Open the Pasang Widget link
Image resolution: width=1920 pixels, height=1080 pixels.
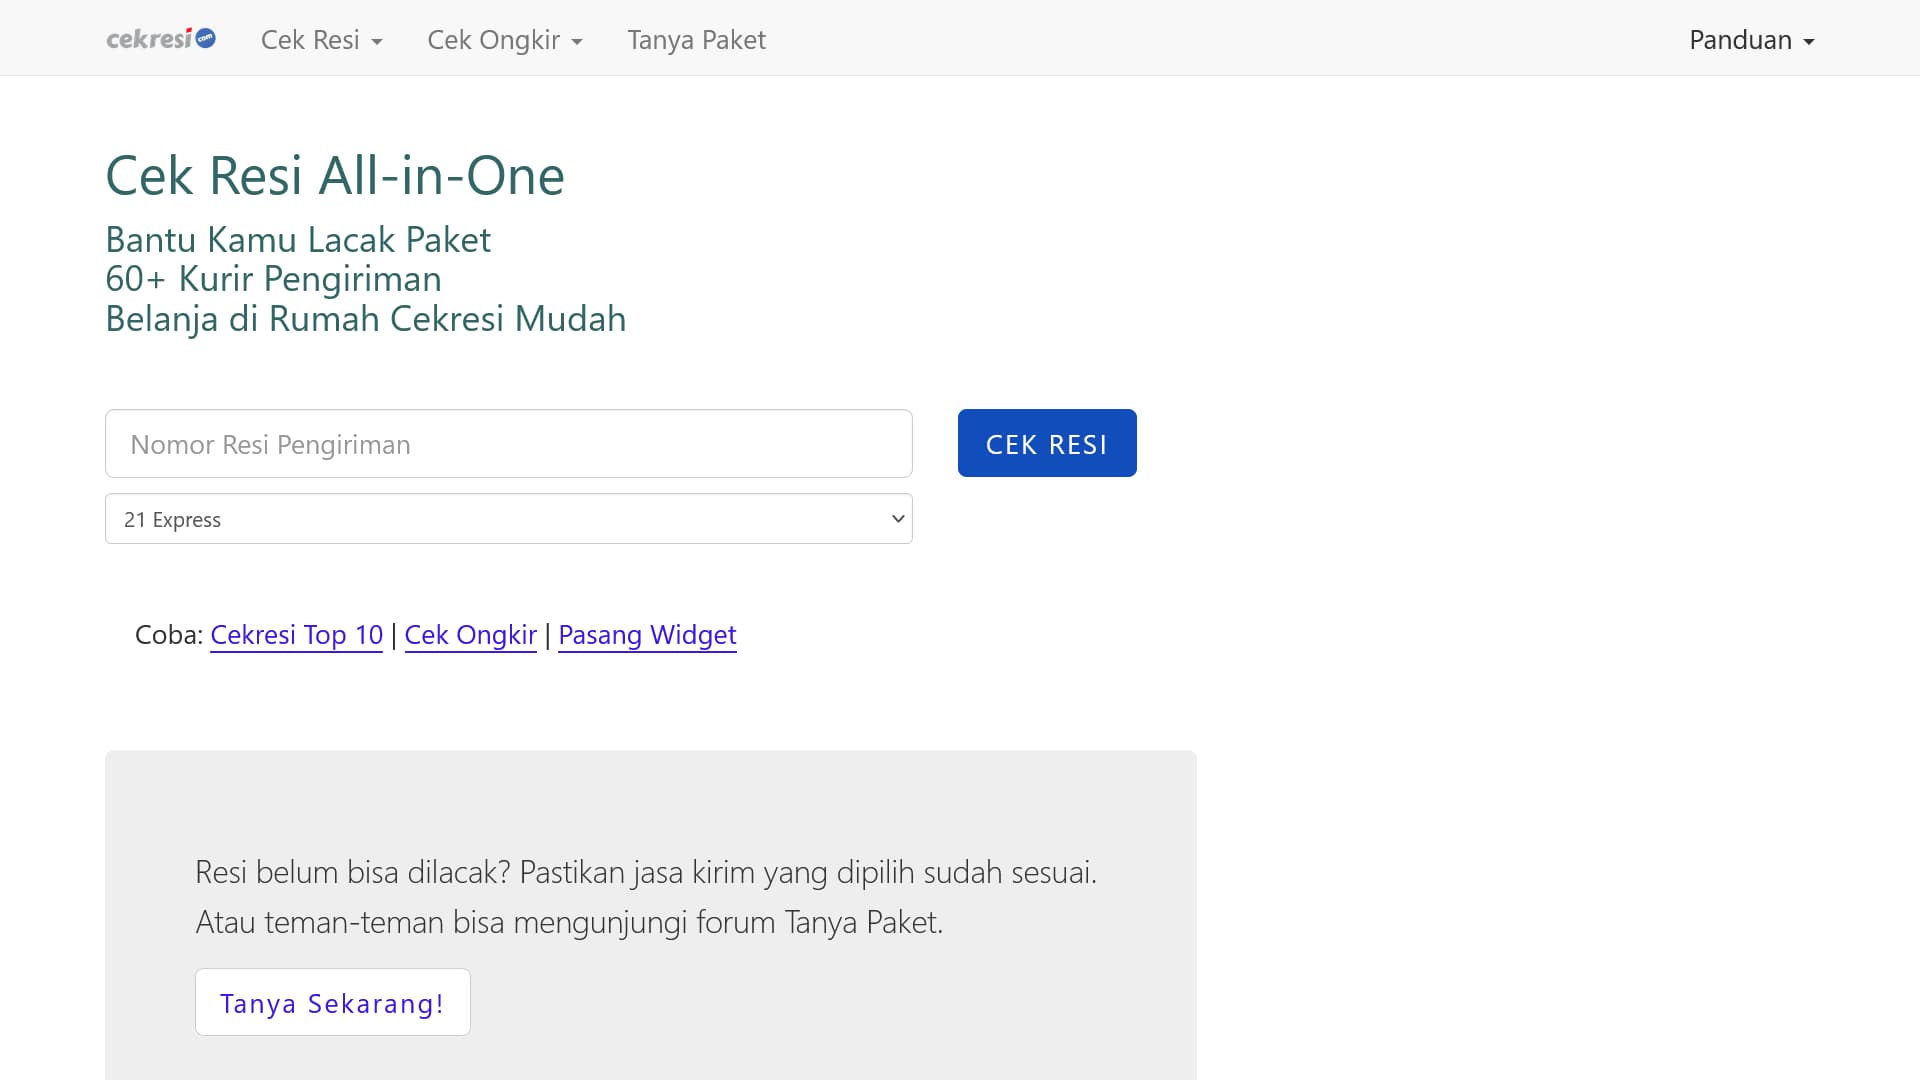[647, 635]
